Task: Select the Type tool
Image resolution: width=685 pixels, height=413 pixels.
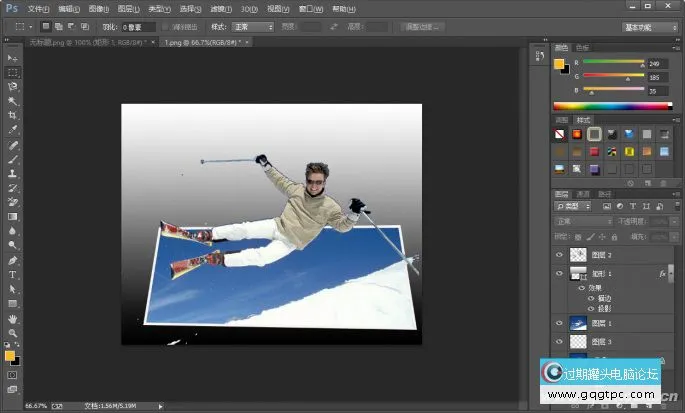Action: (x=13, y=274)
